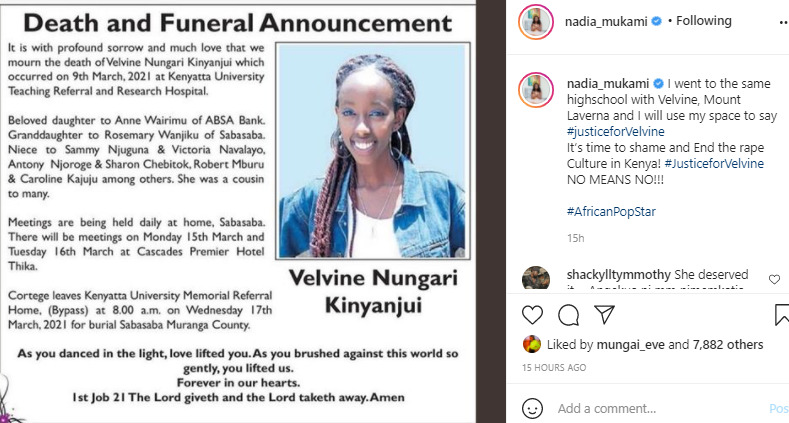789x423 pixels.
Task: Click shackylltymmothy commenter username
Action: [618, 275]
